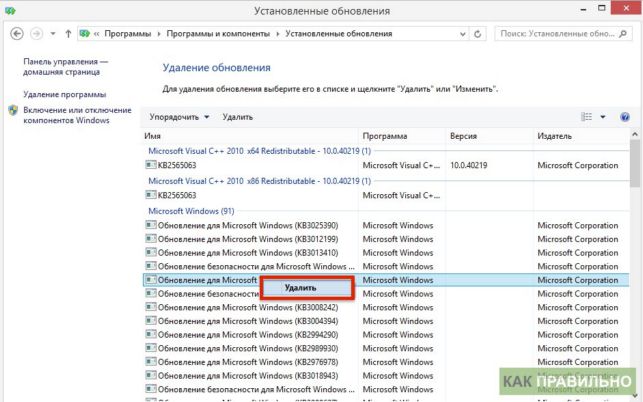The width and height of the screenshot is (643, 402).
Task: Open Панель управления домашняя страница link
Action: click(x=65, y=66)
